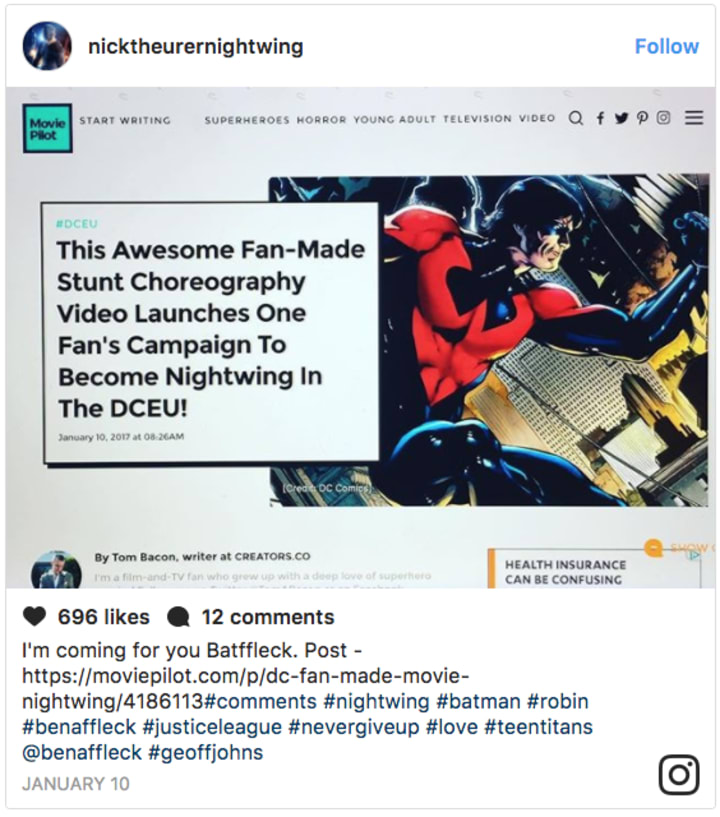
Task: Click the Instagram logo at bottom right
Action: pyautogui.click(x=679, y=774)
